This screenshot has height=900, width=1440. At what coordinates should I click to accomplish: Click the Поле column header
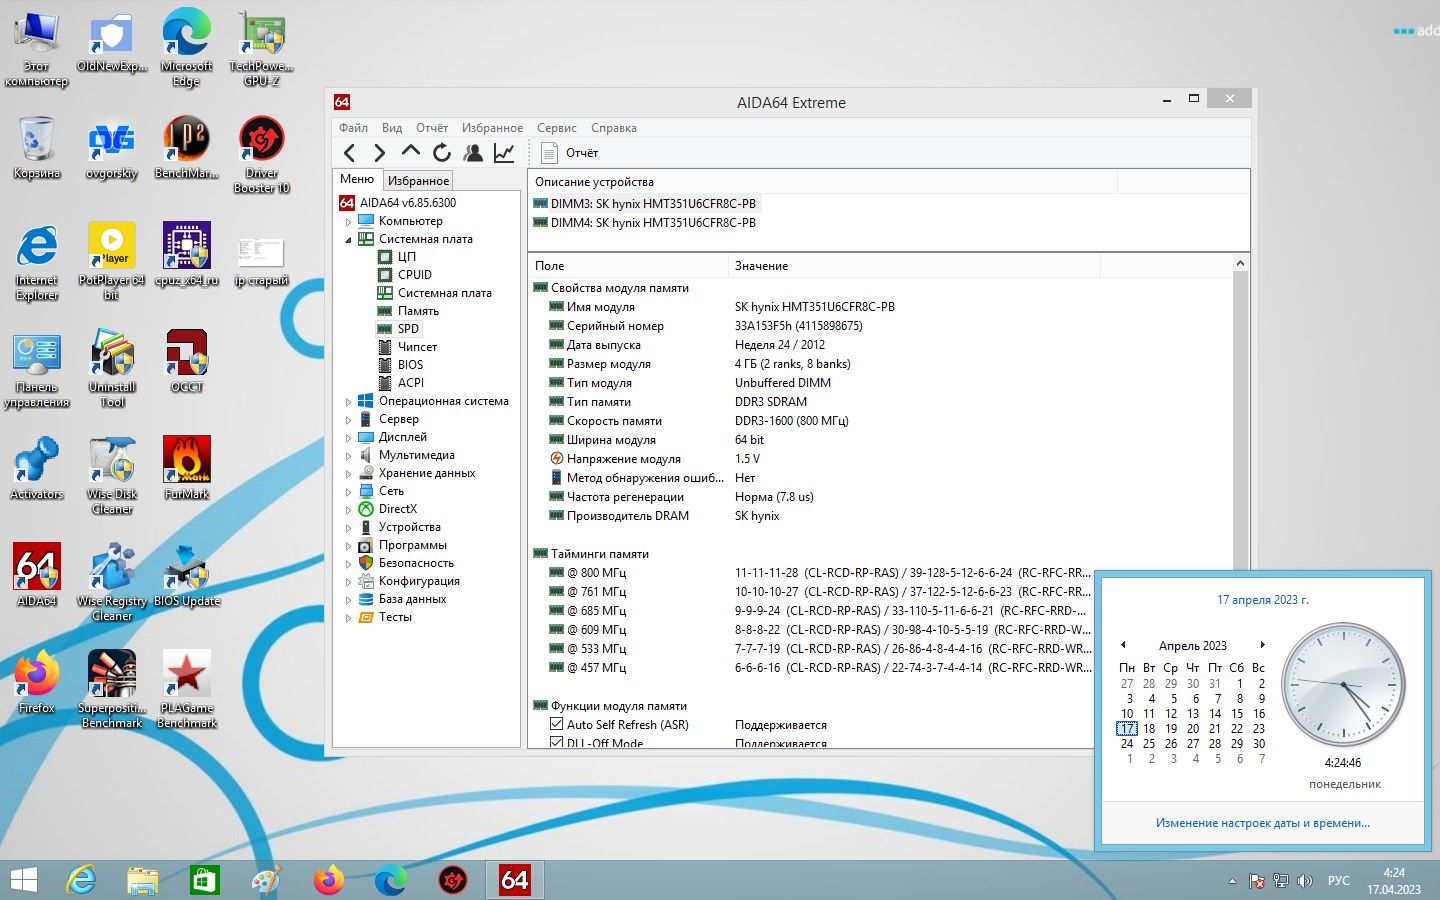[629, 266]
